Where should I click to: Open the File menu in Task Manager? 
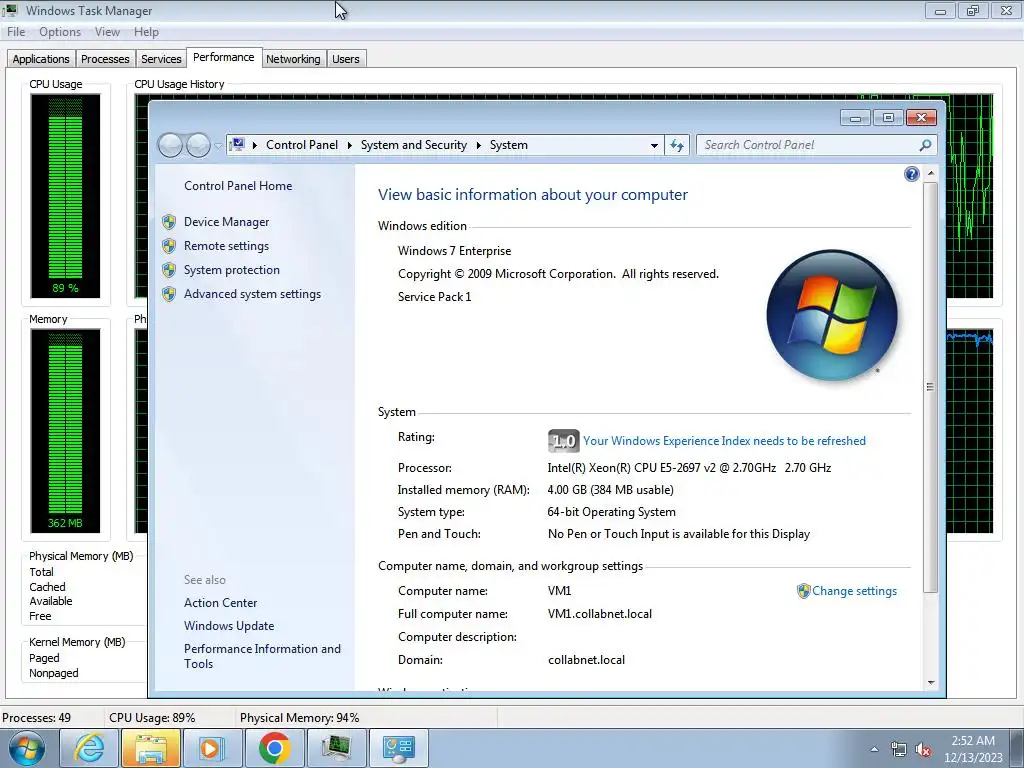click(16, 32)
